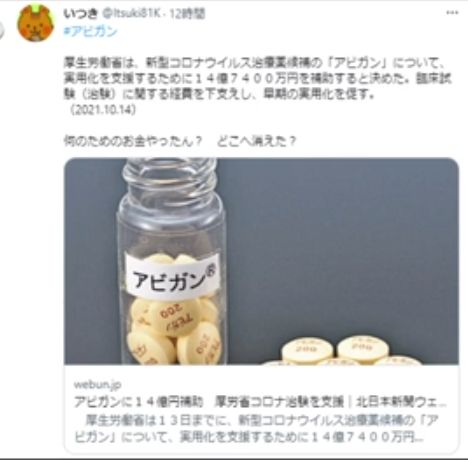
Task: Click the tweet body about 厚生労働省
Action: (x=257, y=79)
